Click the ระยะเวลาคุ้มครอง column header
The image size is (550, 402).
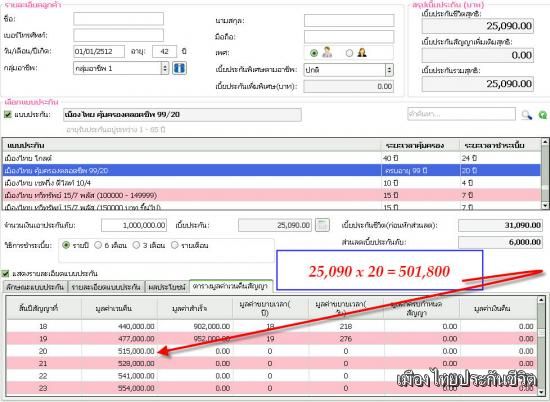(x=421, y=145)
